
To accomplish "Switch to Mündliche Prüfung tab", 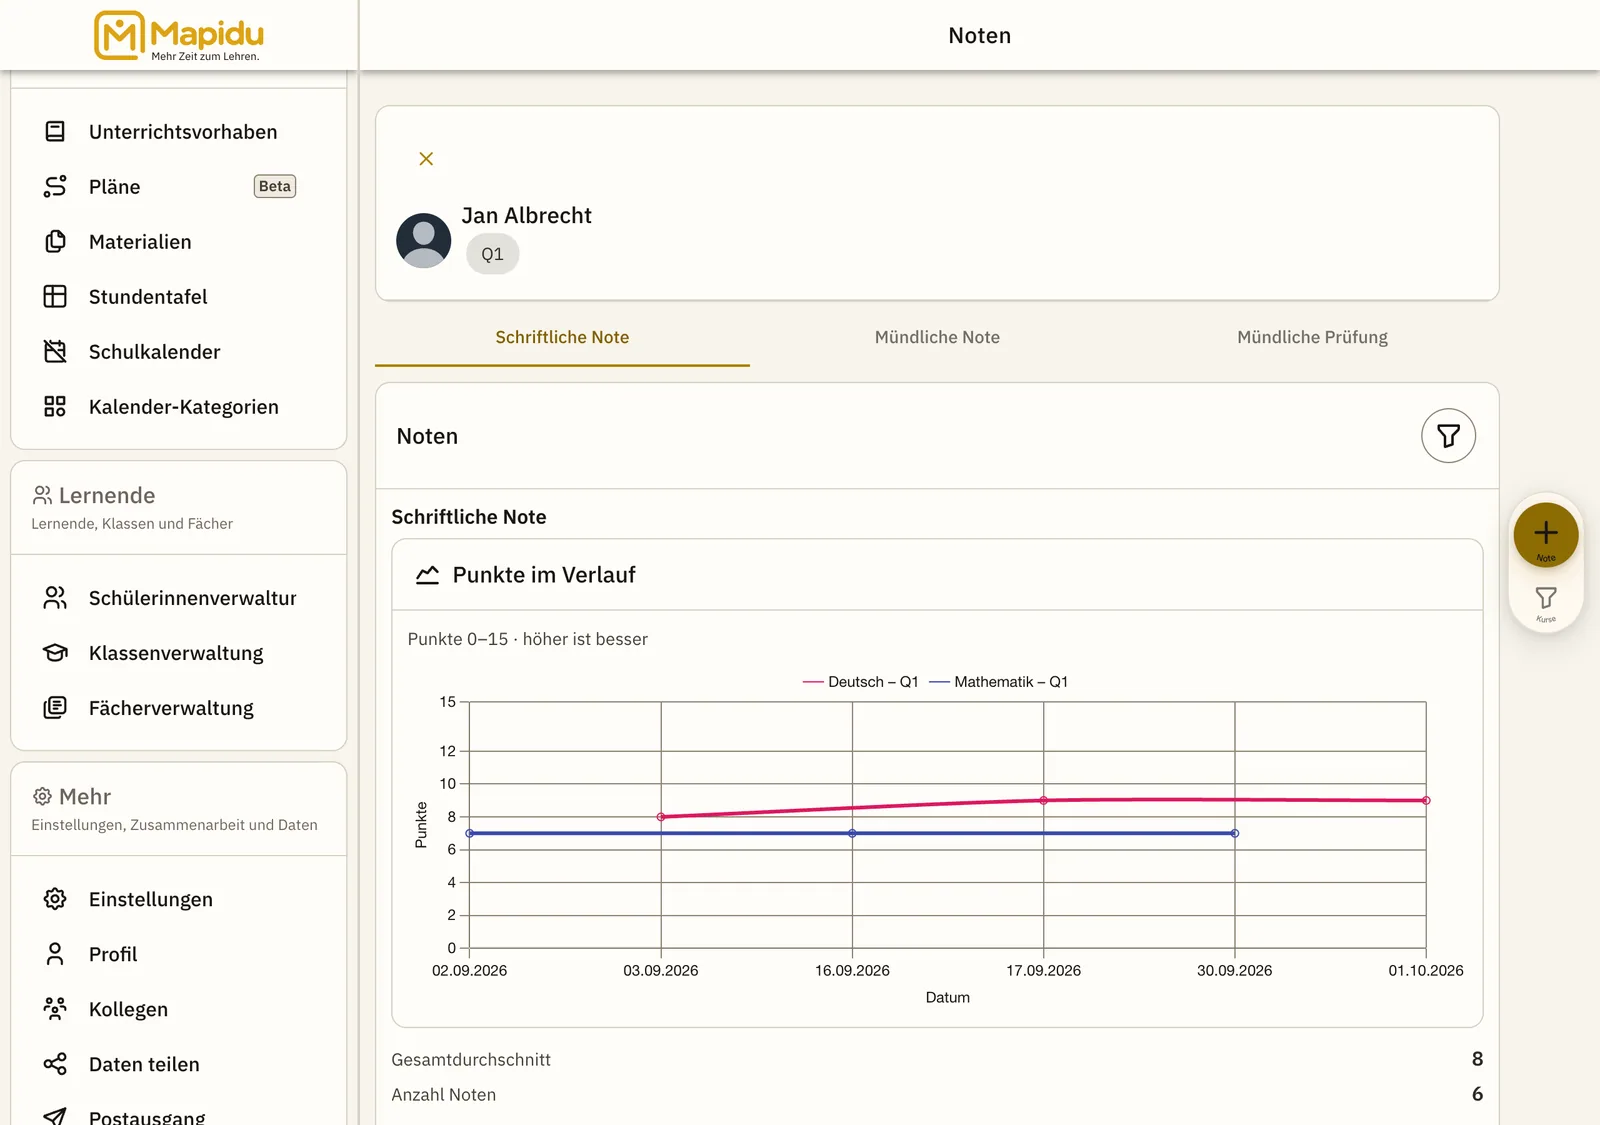I will [x=1312, y=338].
